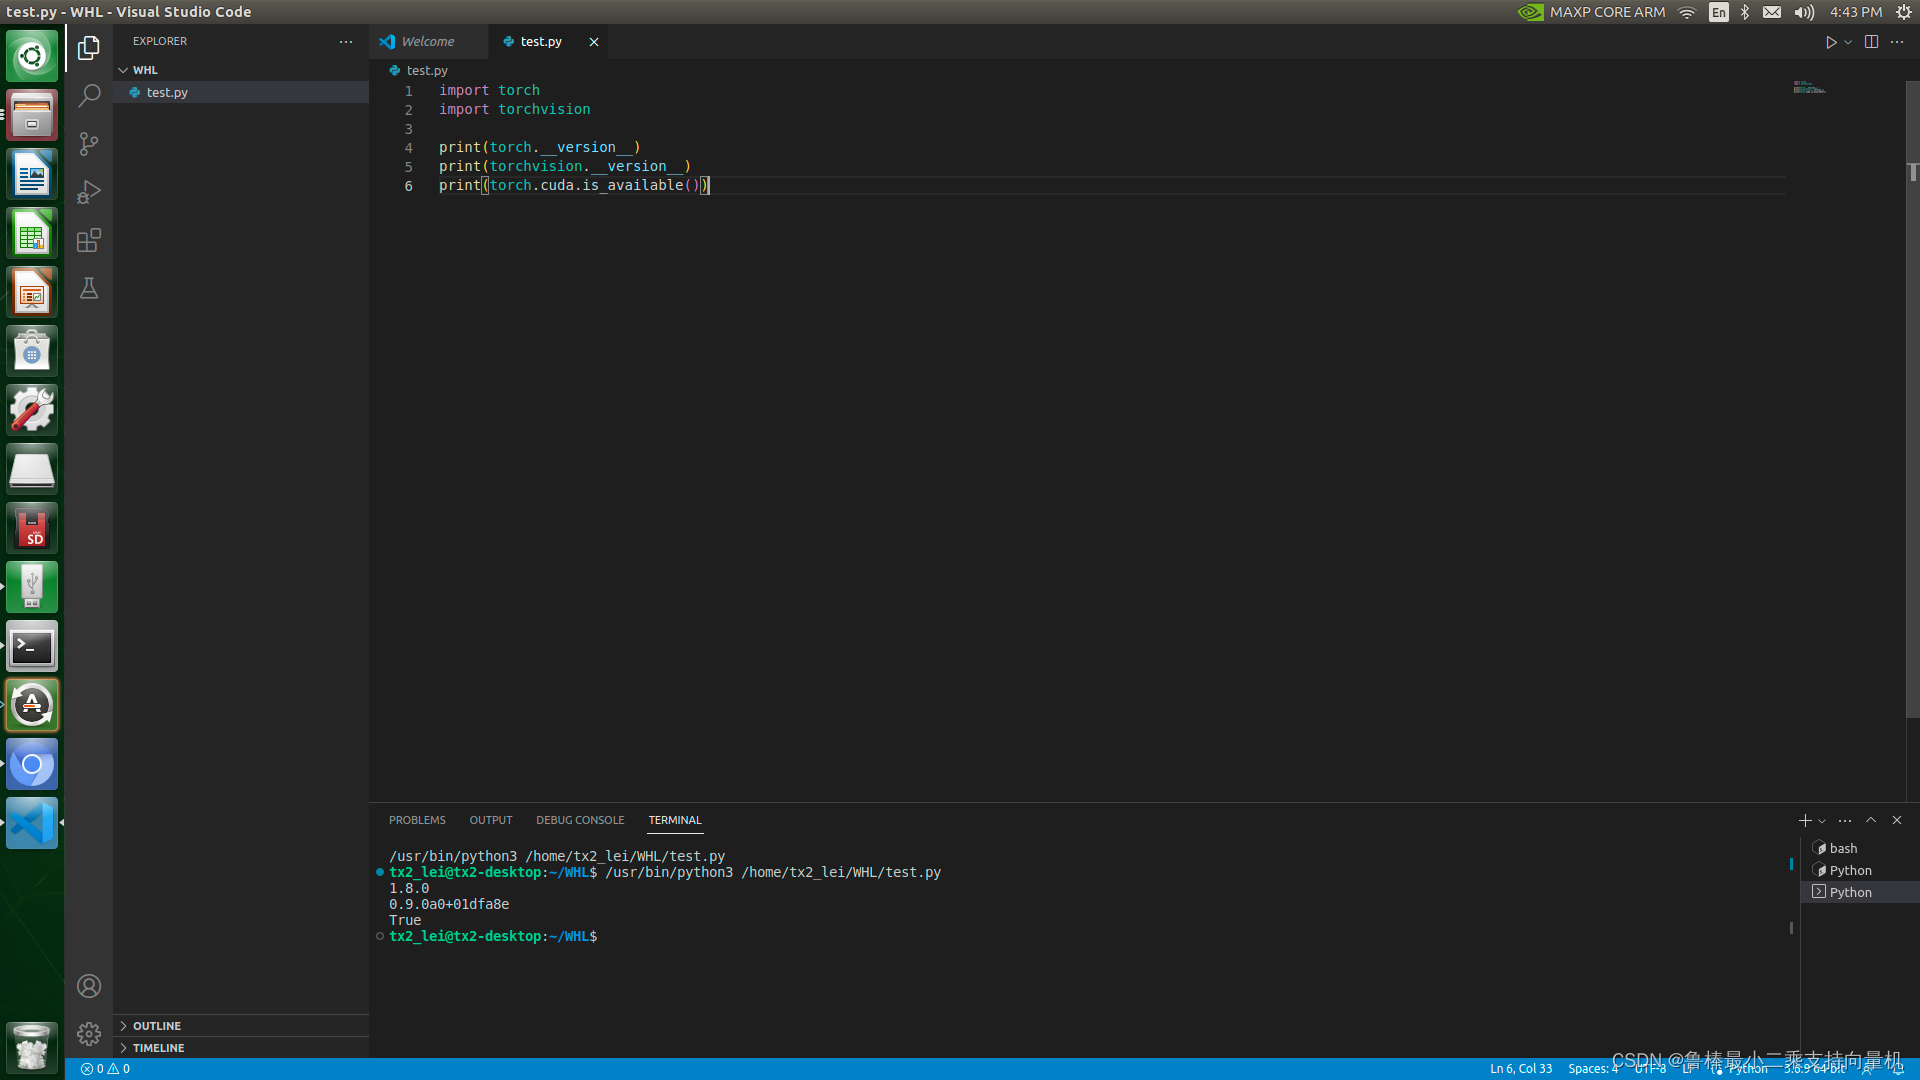
Task: Open the Search view in activity bar
Action: [x=89, y=96]
